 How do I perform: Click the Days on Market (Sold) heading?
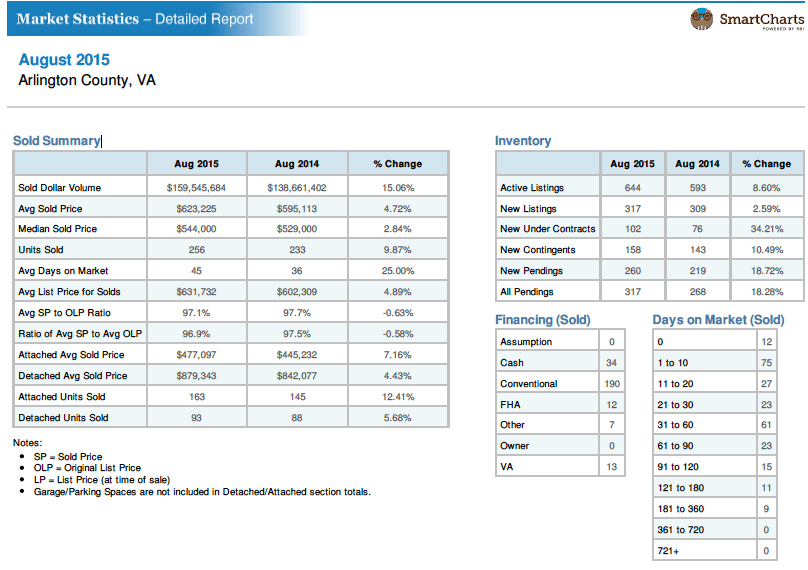pyautogui.click(x=718, y=320)
